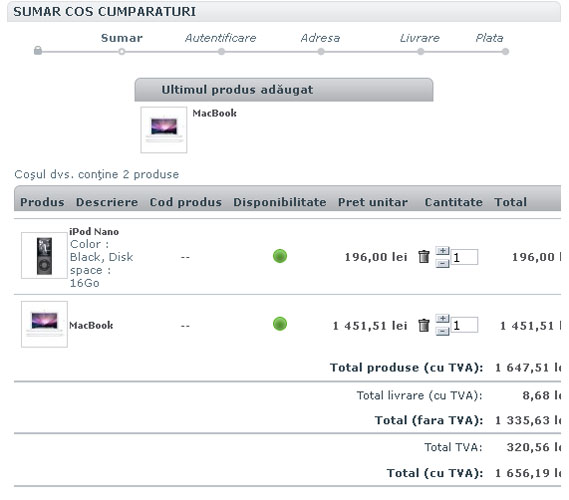Go to the Plata checkout step
Screen dimensions: 569x500
[x=490, y=38]
